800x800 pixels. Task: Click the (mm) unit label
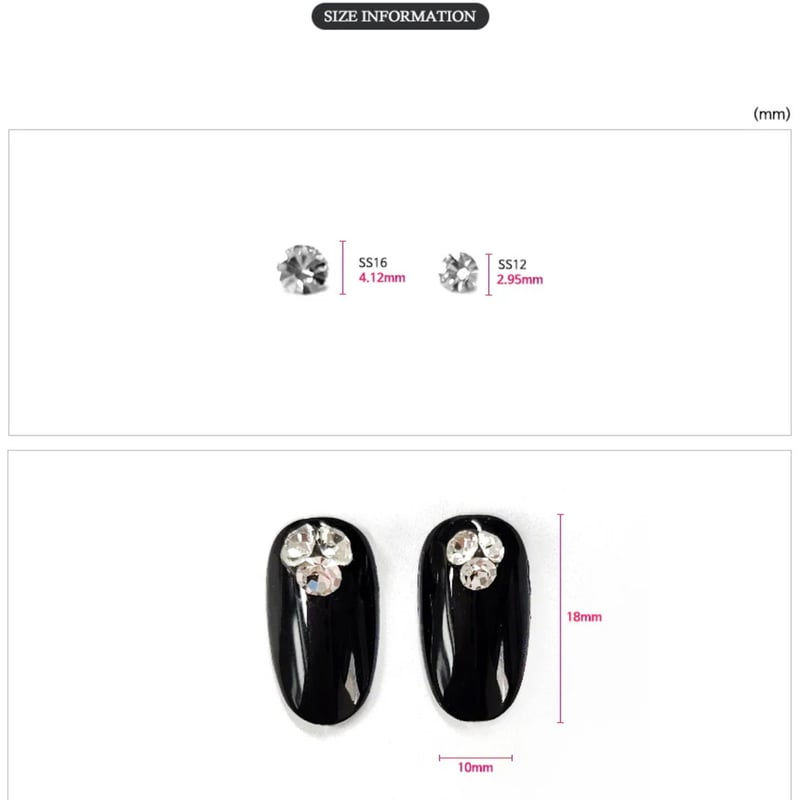click(771, 114)
